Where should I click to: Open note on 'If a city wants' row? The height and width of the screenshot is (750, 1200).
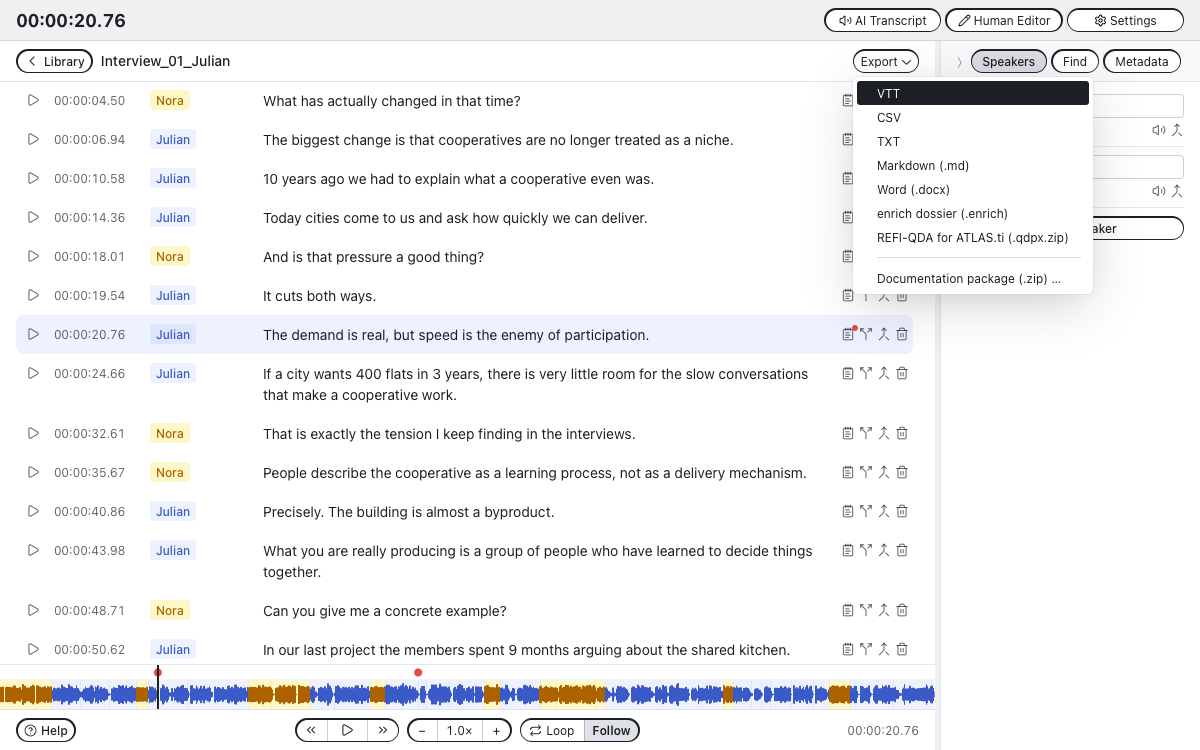click(x=848, y=373)
